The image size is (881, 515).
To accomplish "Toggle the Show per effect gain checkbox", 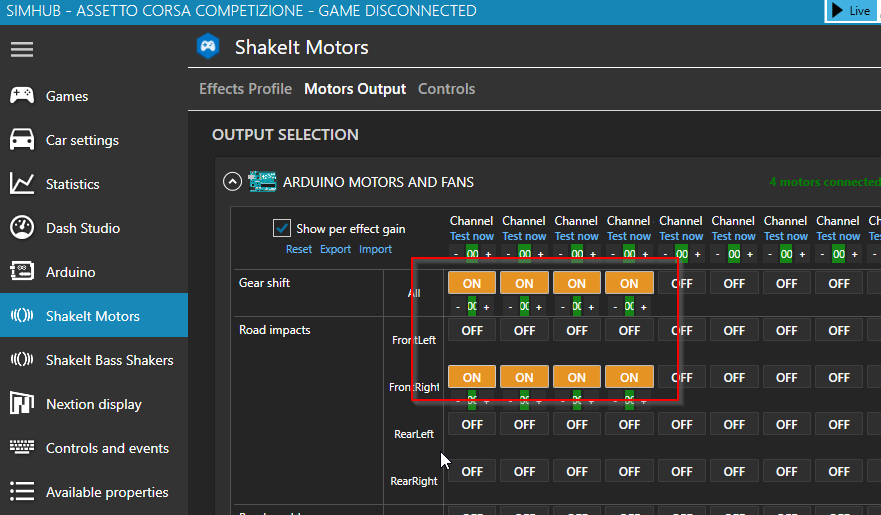I will pos(281,229).
